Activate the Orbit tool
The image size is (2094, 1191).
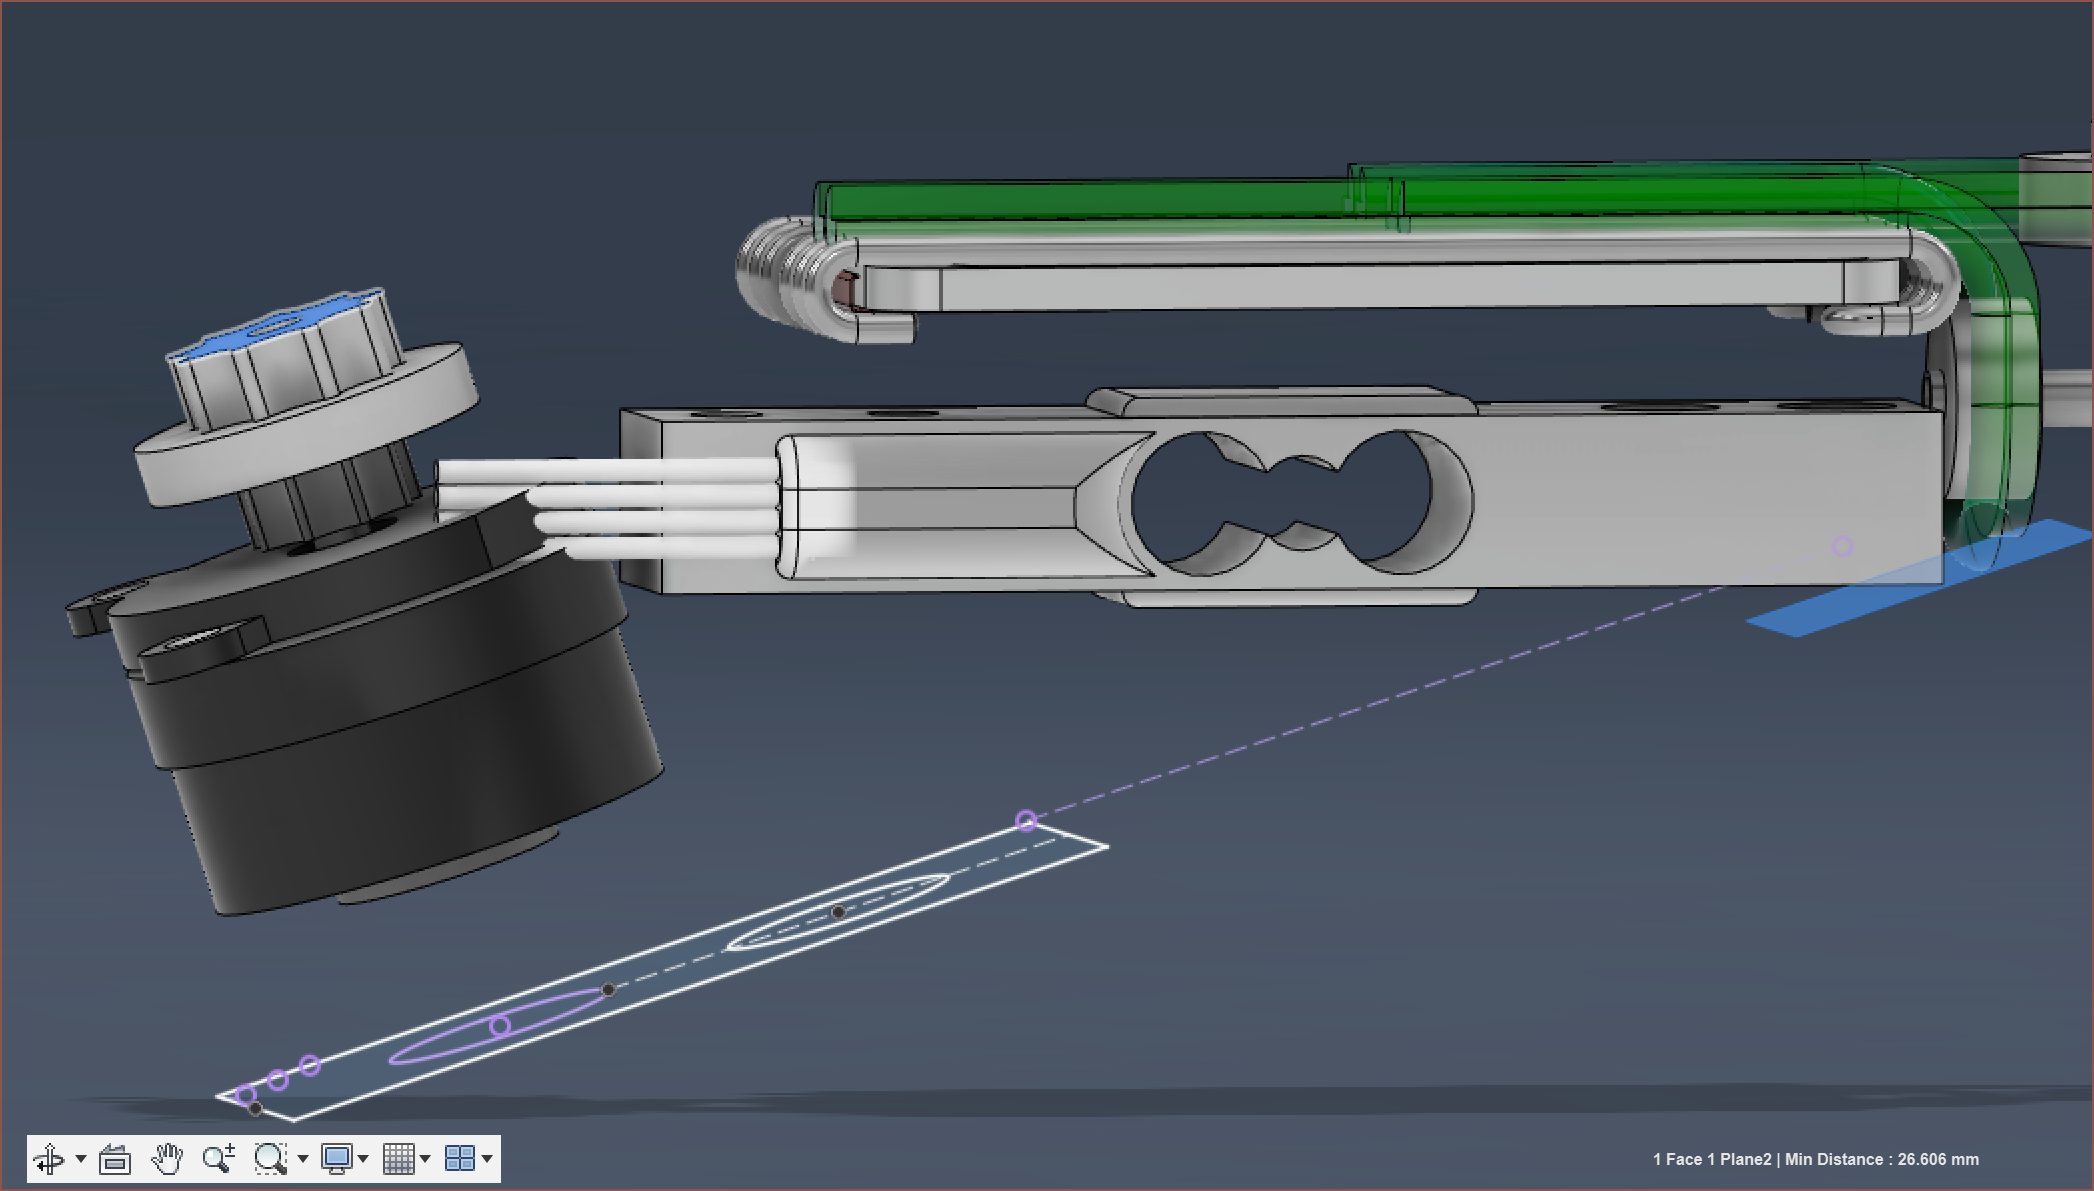click(49, 1159)
